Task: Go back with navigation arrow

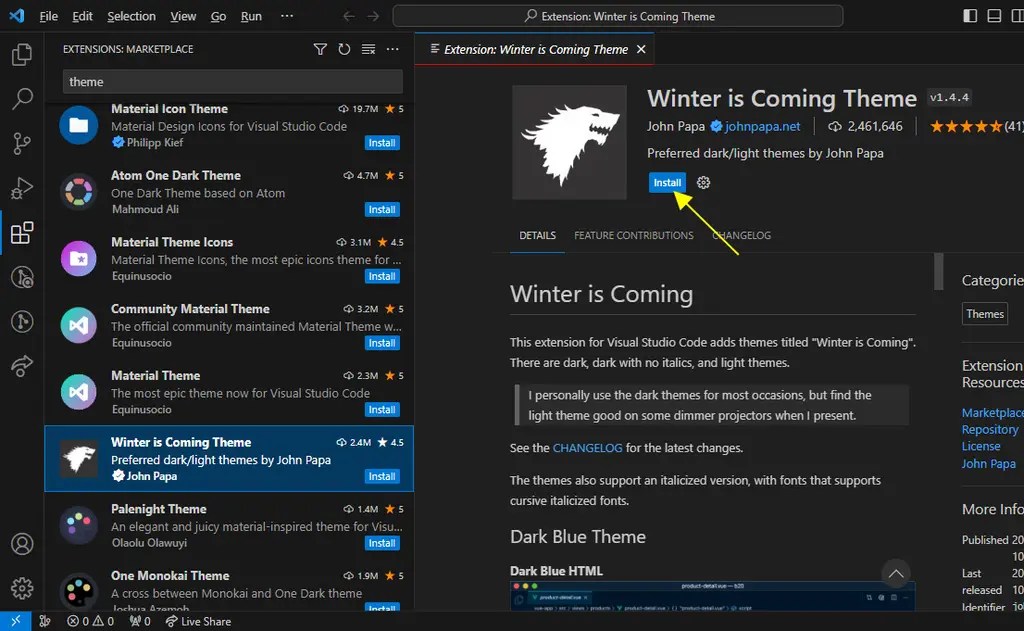Action: pyautogui.click(x=349, y=16)
